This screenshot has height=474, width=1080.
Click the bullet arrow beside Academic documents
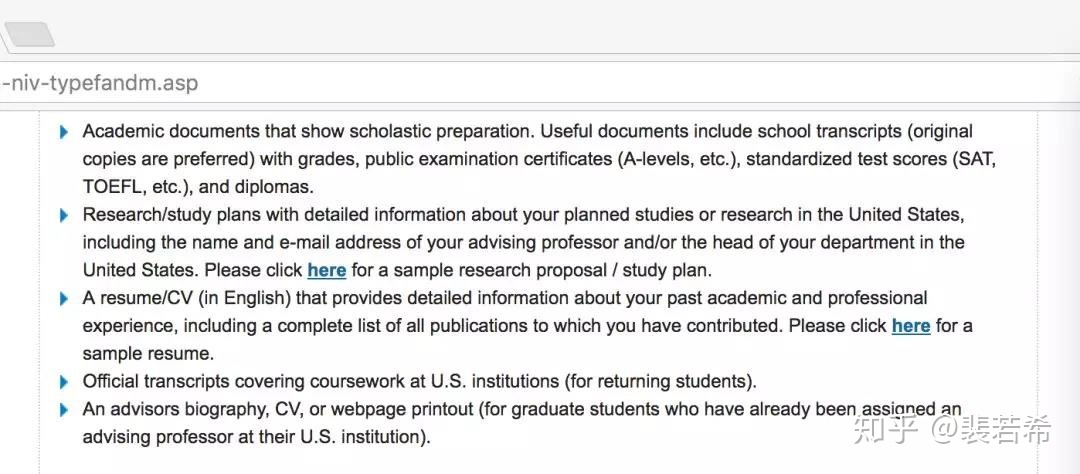click(x=64, y=132)
